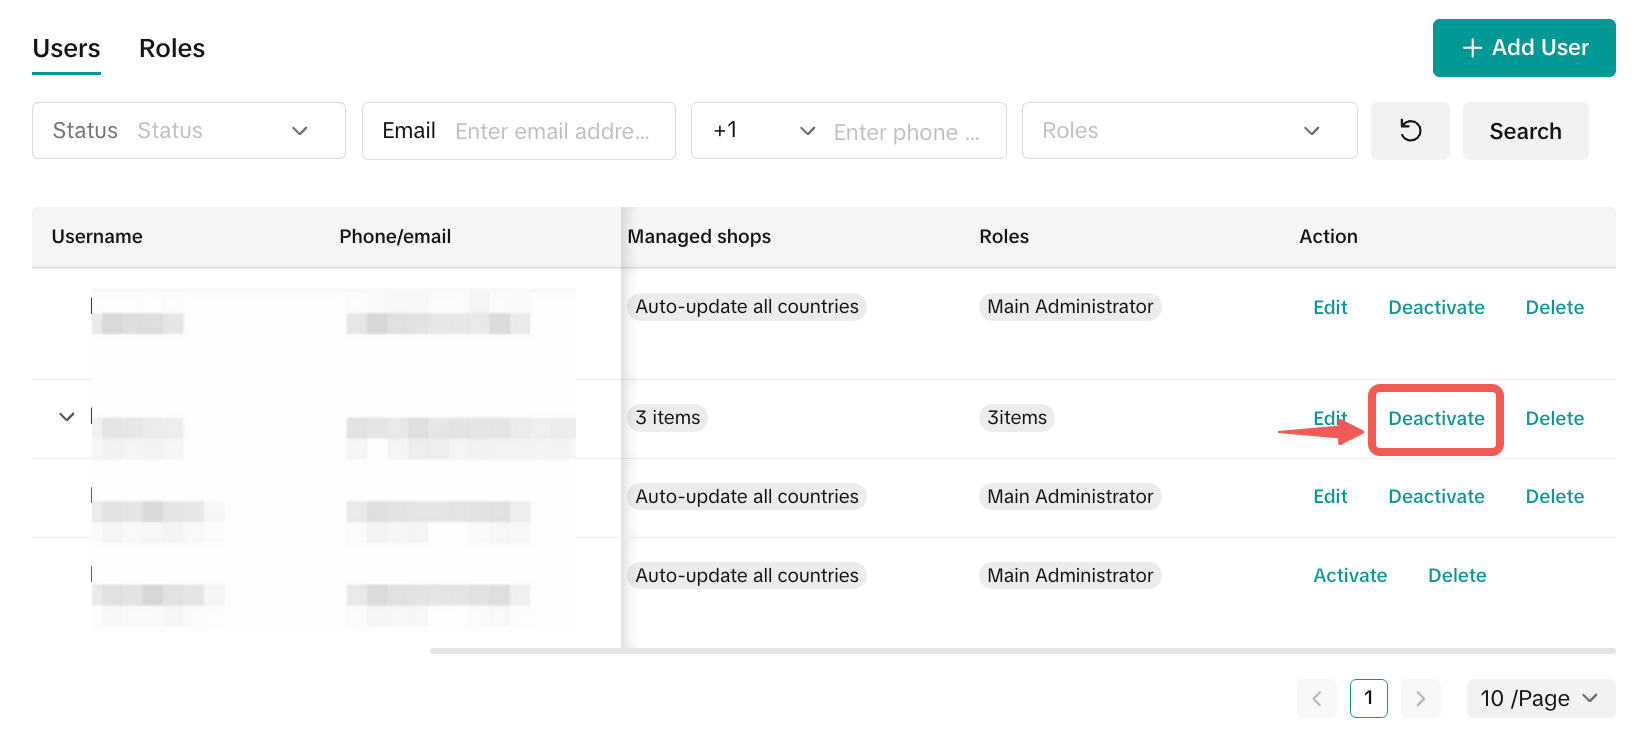Edit the first user in the table
1632x730 pixels.
1329,308
